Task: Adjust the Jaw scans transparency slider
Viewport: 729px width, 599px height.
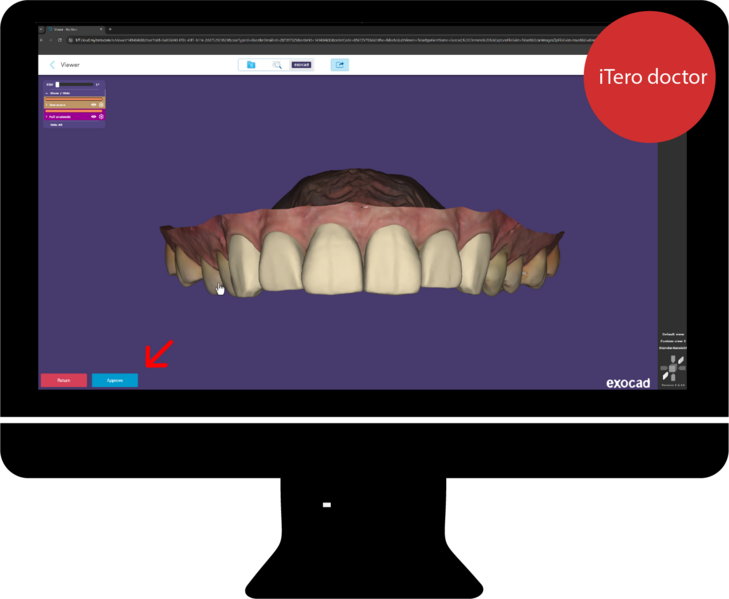Action: (74, 99)
